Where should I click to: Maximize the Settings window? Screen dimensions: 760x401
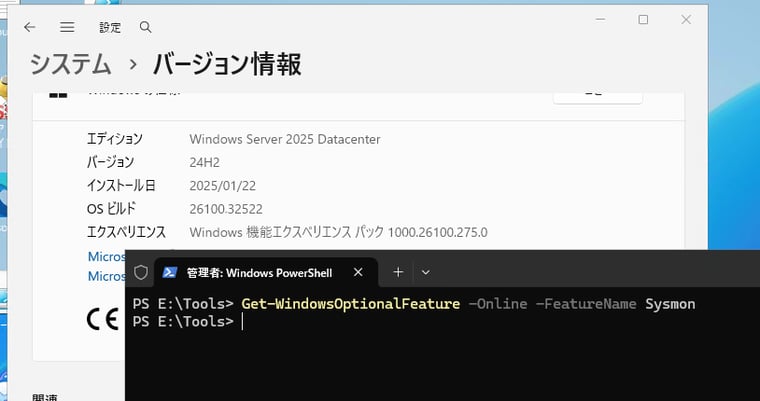pos(643,19)
